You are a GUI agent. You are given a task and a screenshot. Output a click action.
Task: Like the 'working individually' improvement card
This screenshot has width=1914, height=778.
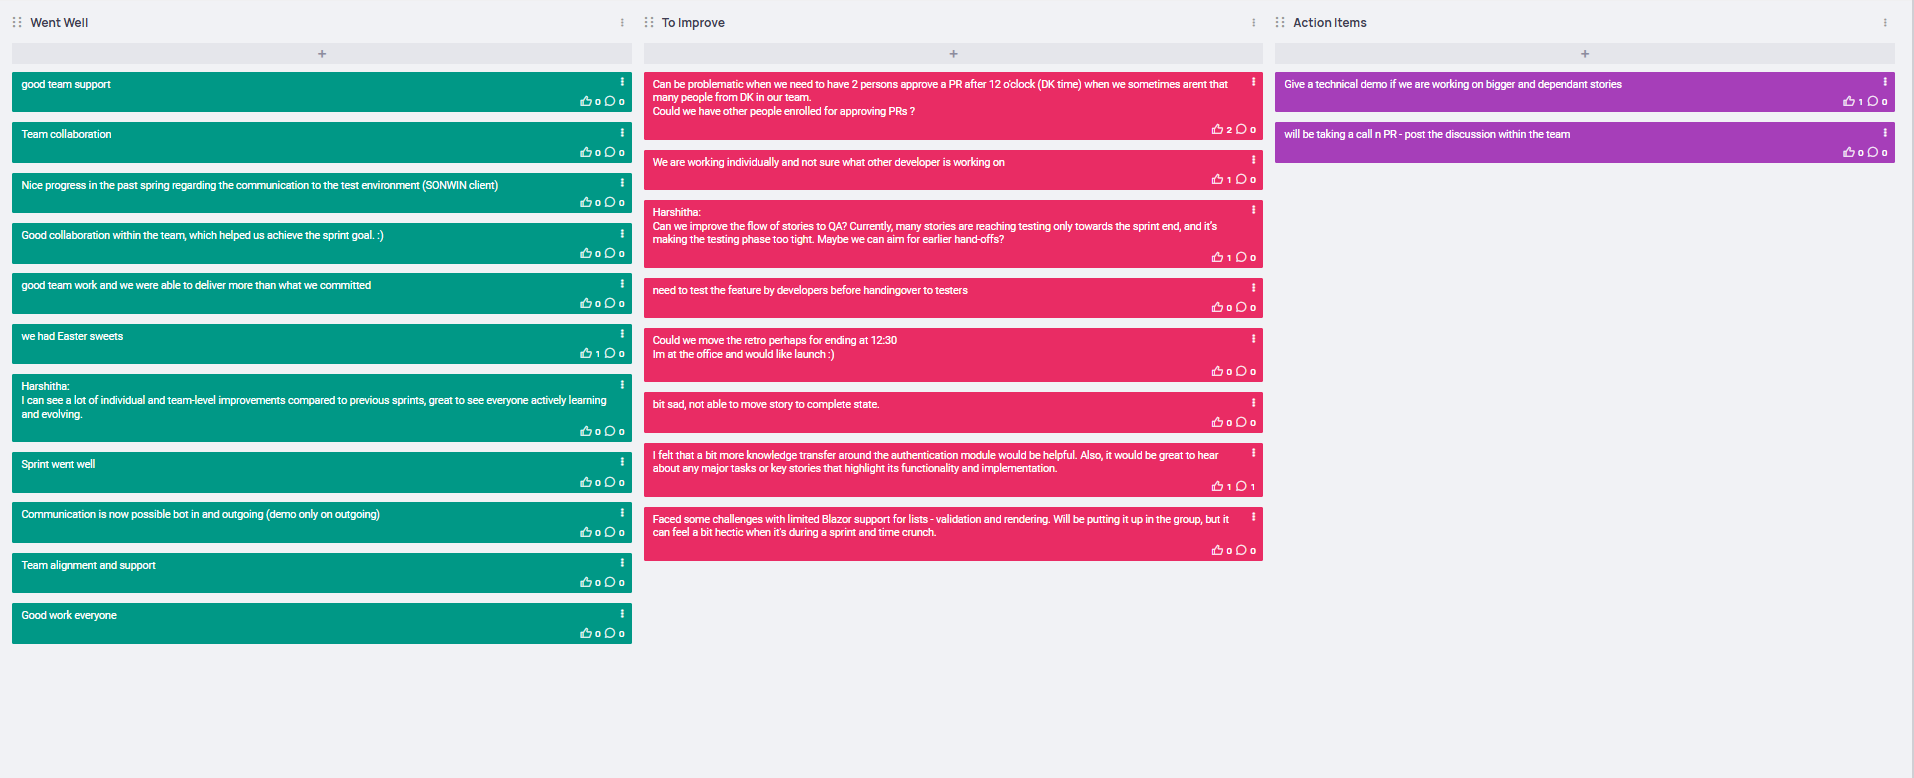tap(1217, 179)
